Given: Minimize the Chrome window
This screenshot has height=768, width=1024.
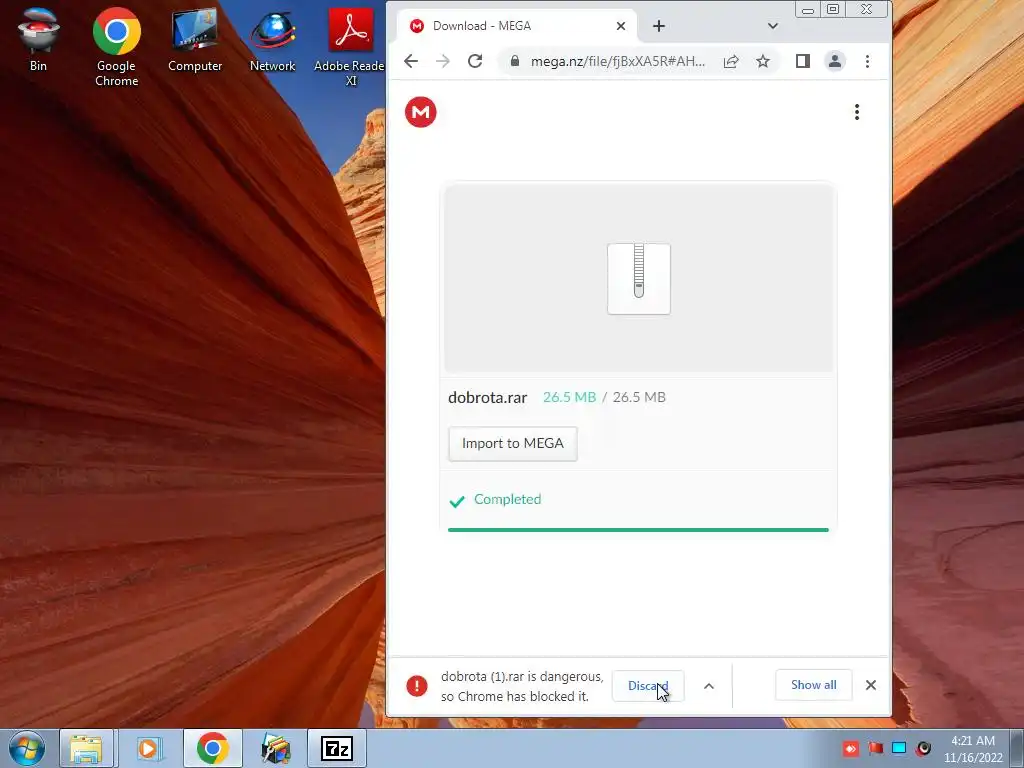Looking at the screenshot, I should (808, 10).
